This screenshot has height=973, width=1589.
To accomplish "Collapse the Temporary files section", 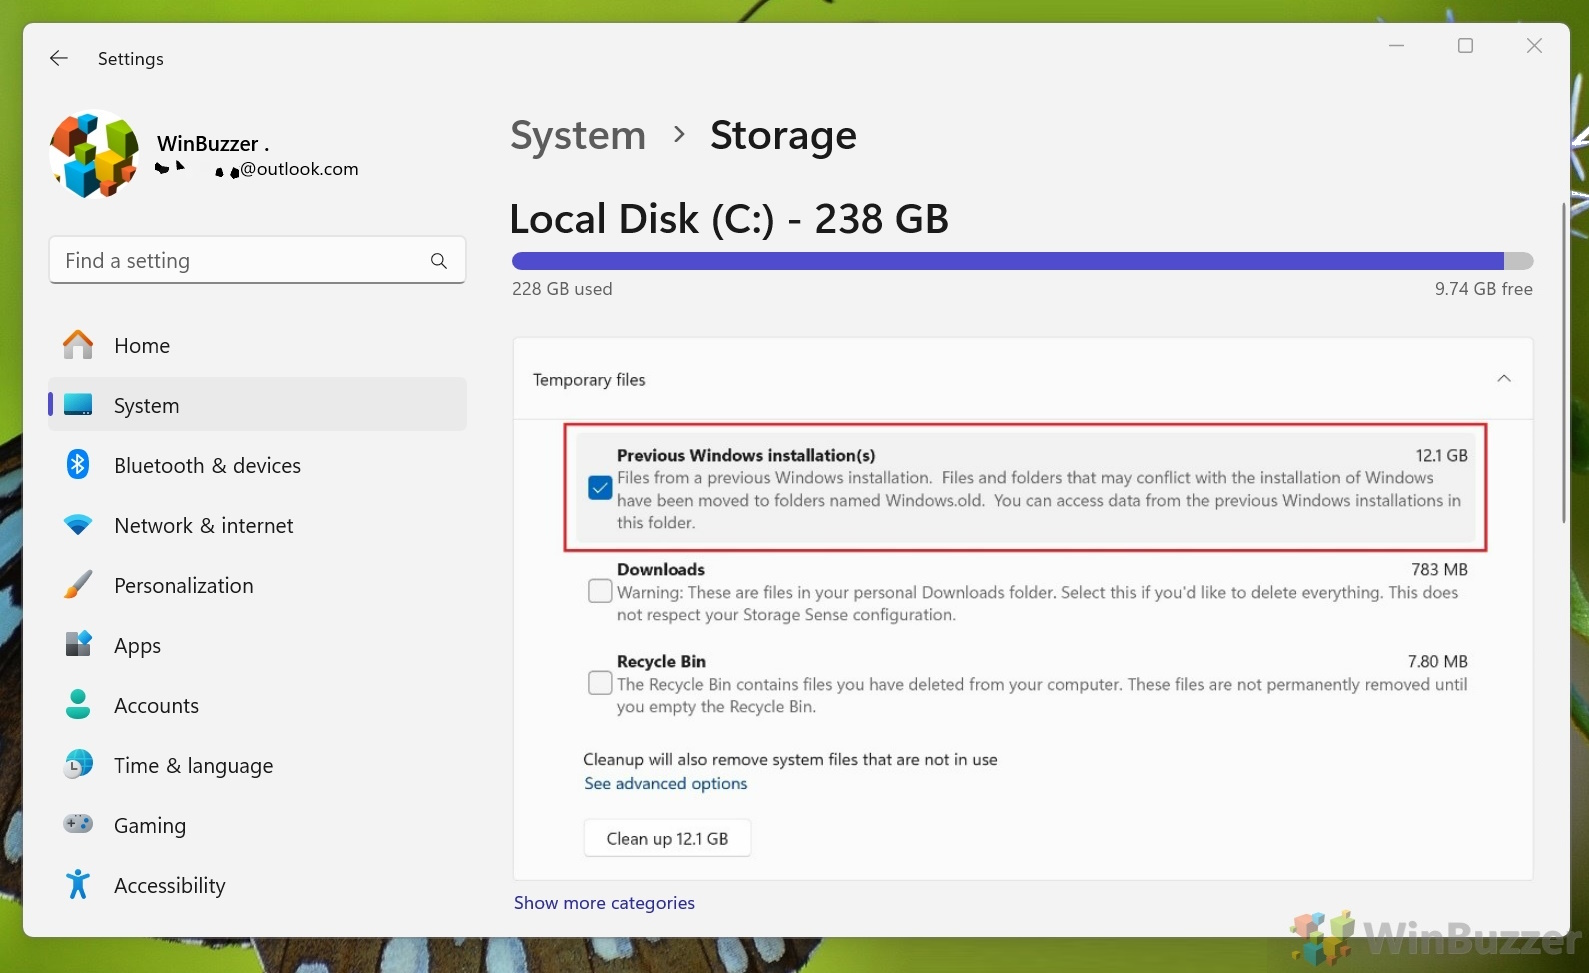I will click(x=1503, y=379).
